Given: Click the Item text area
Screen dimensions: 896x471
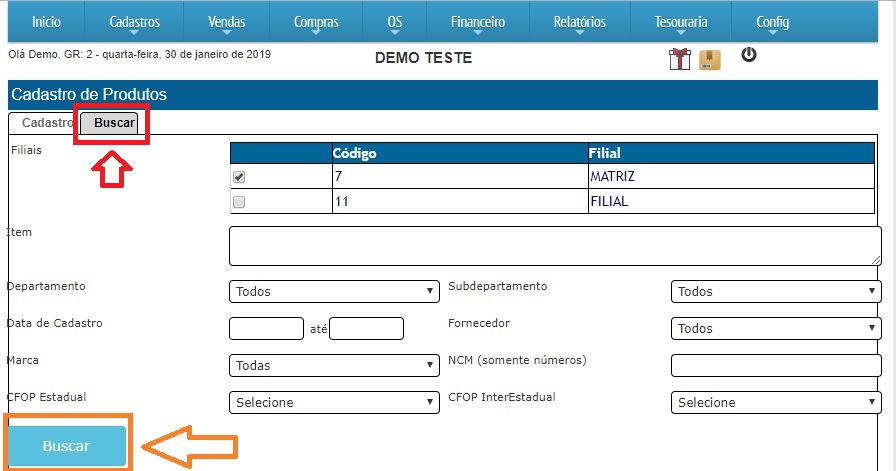Looking at the screenshot, I should coord(555,246).
